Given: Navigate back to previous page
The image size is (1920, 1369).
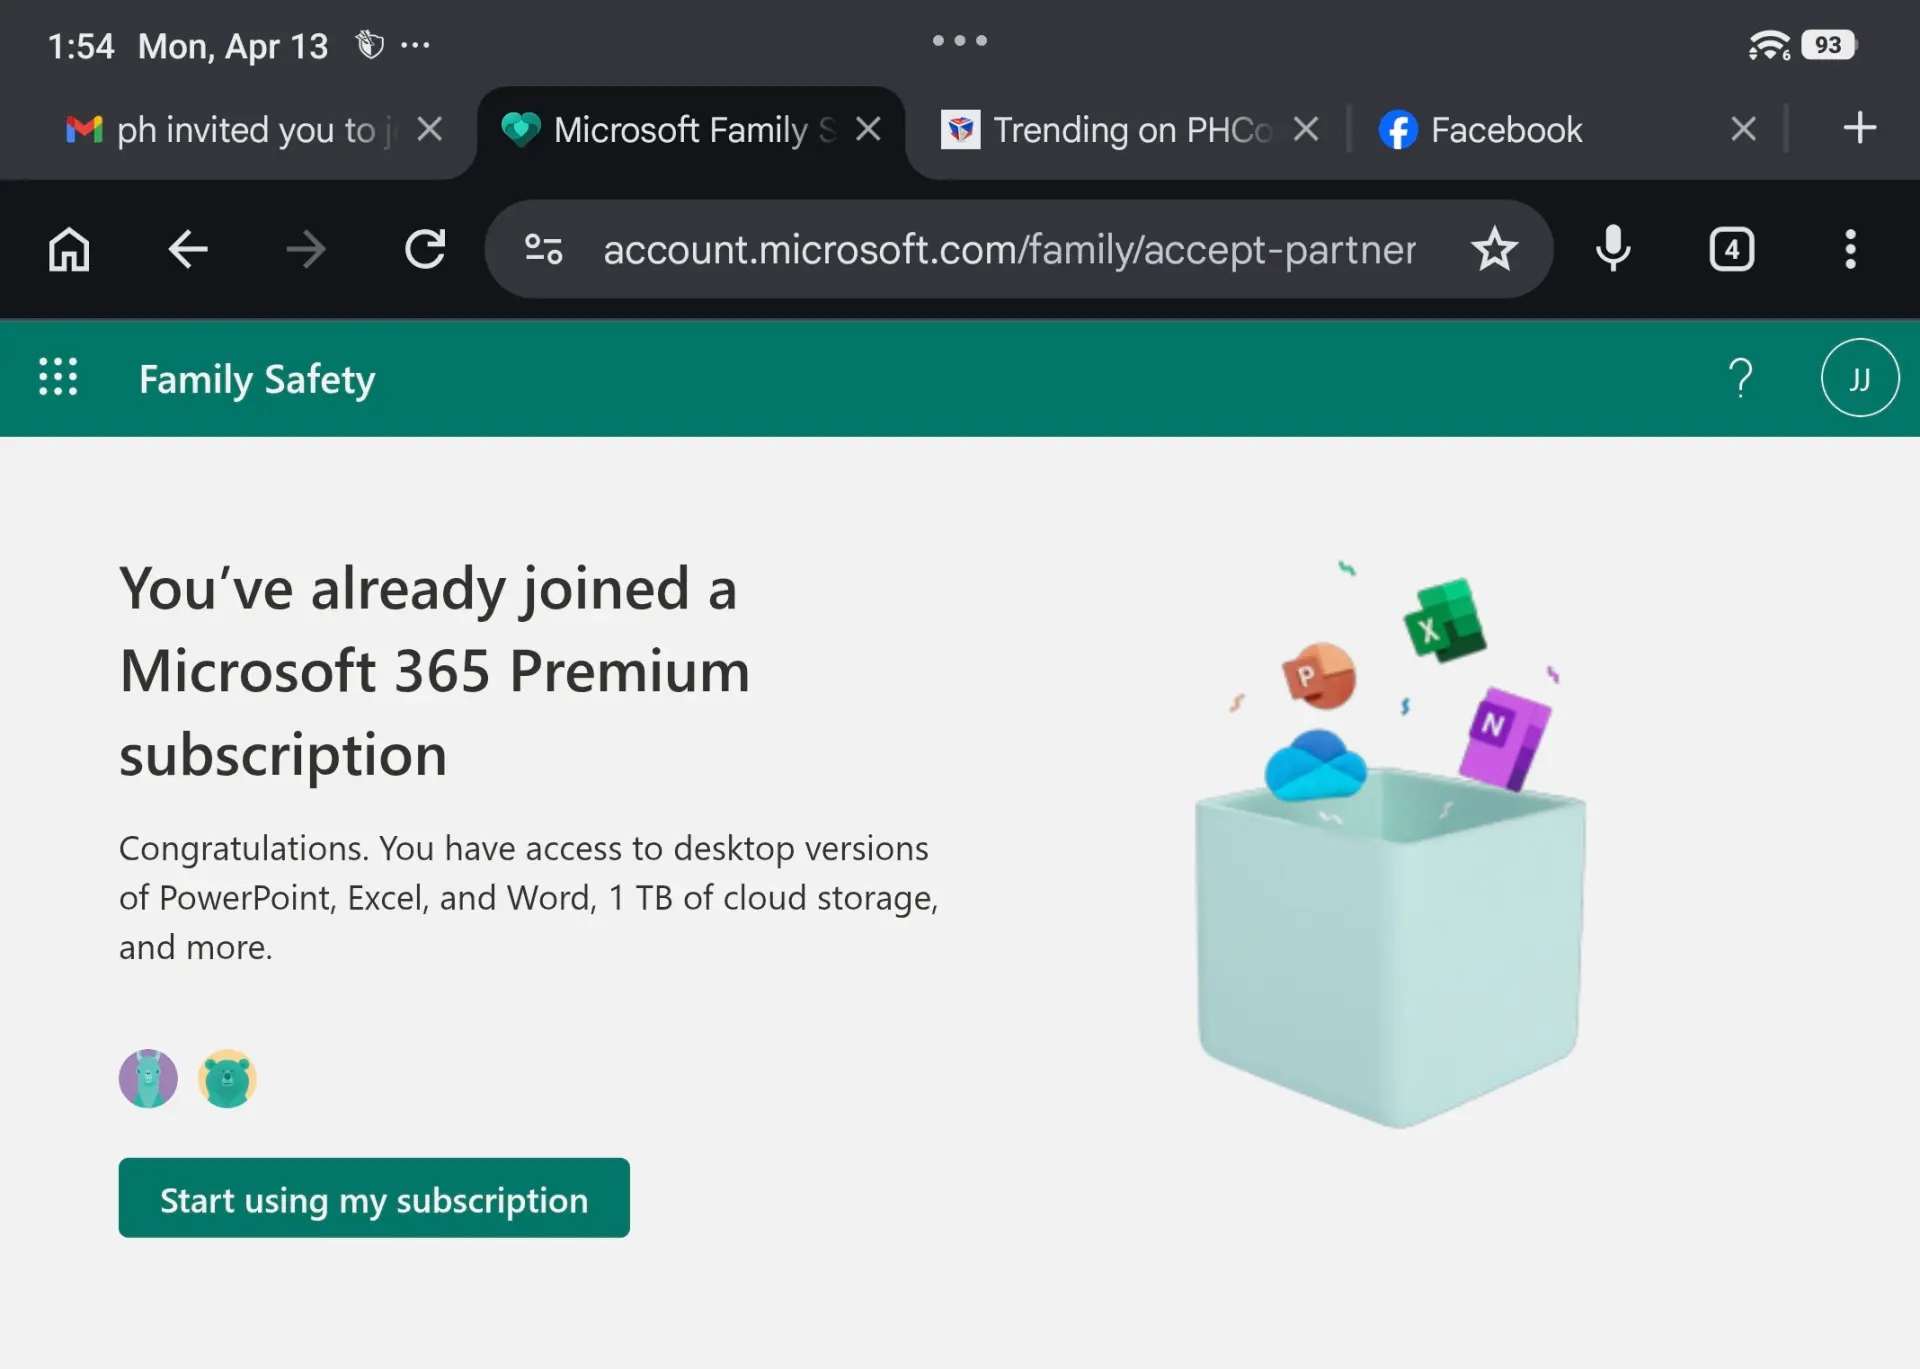Looking at the screenshot, I should [187, 249].
